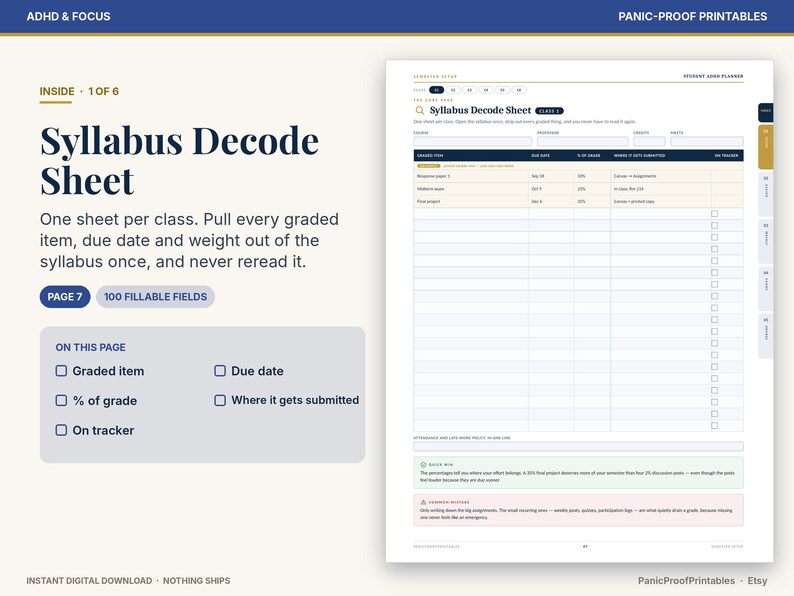Click the Quick Win checkmark circle icon
This screenshot has height=596, width=794.
tap(423, 464)
